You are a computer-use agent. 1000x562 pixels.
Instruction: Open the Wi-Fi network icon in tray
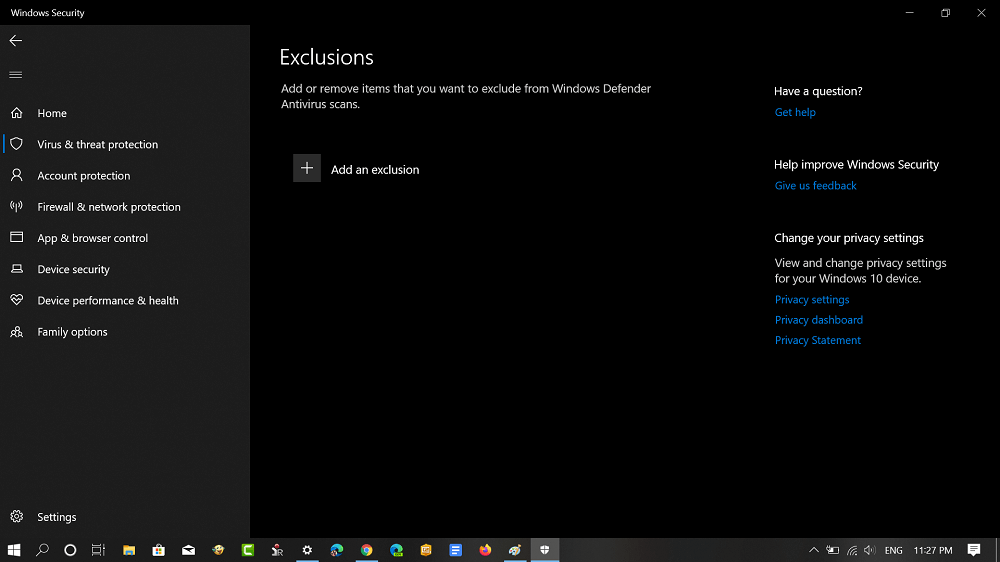tap(852, 550)
